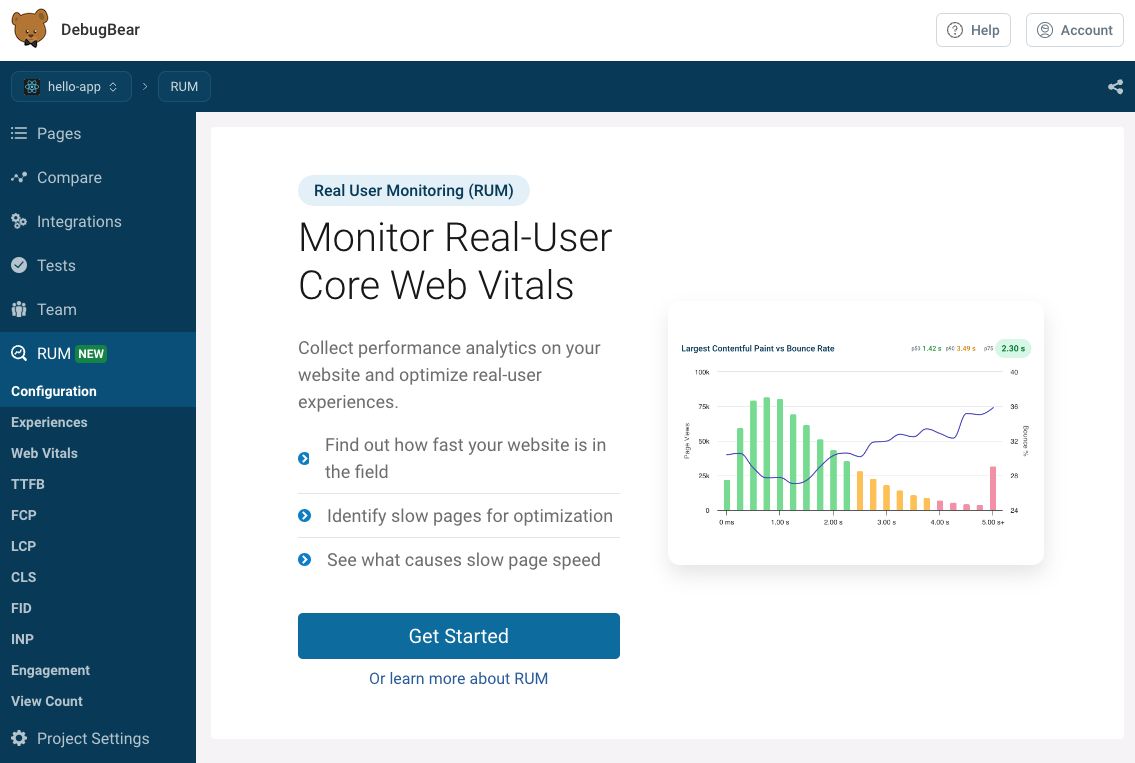Click the NEW badge next to RUM

tap(91, 354)
